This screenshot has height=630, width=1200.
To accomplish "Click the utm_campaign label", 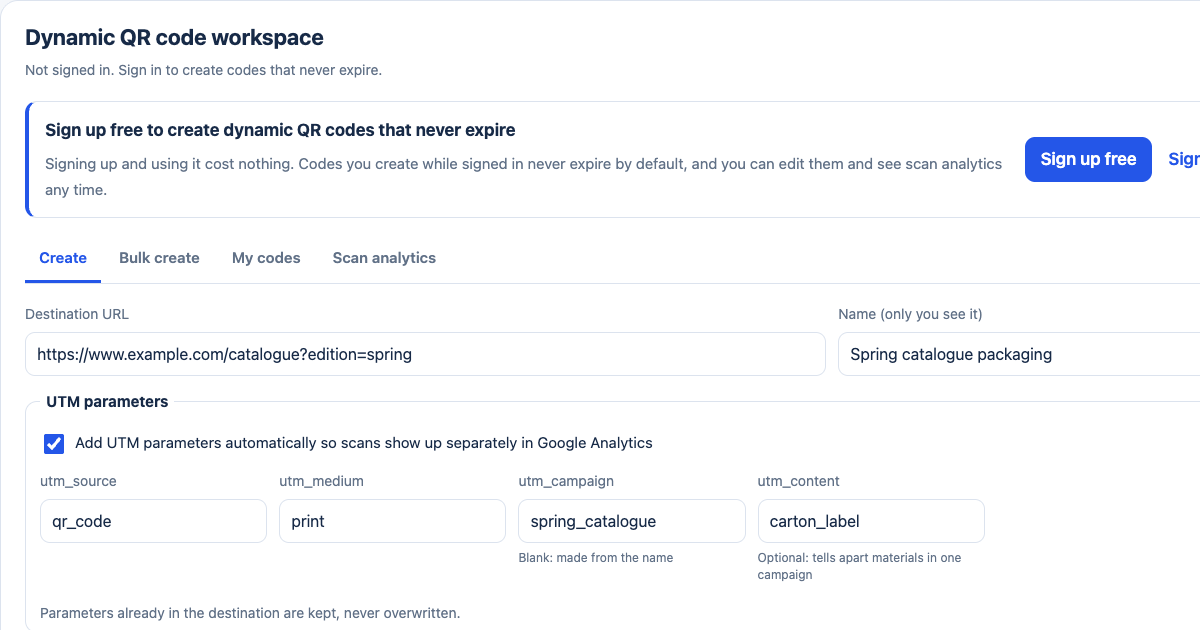I will click(x=566, y=481).
